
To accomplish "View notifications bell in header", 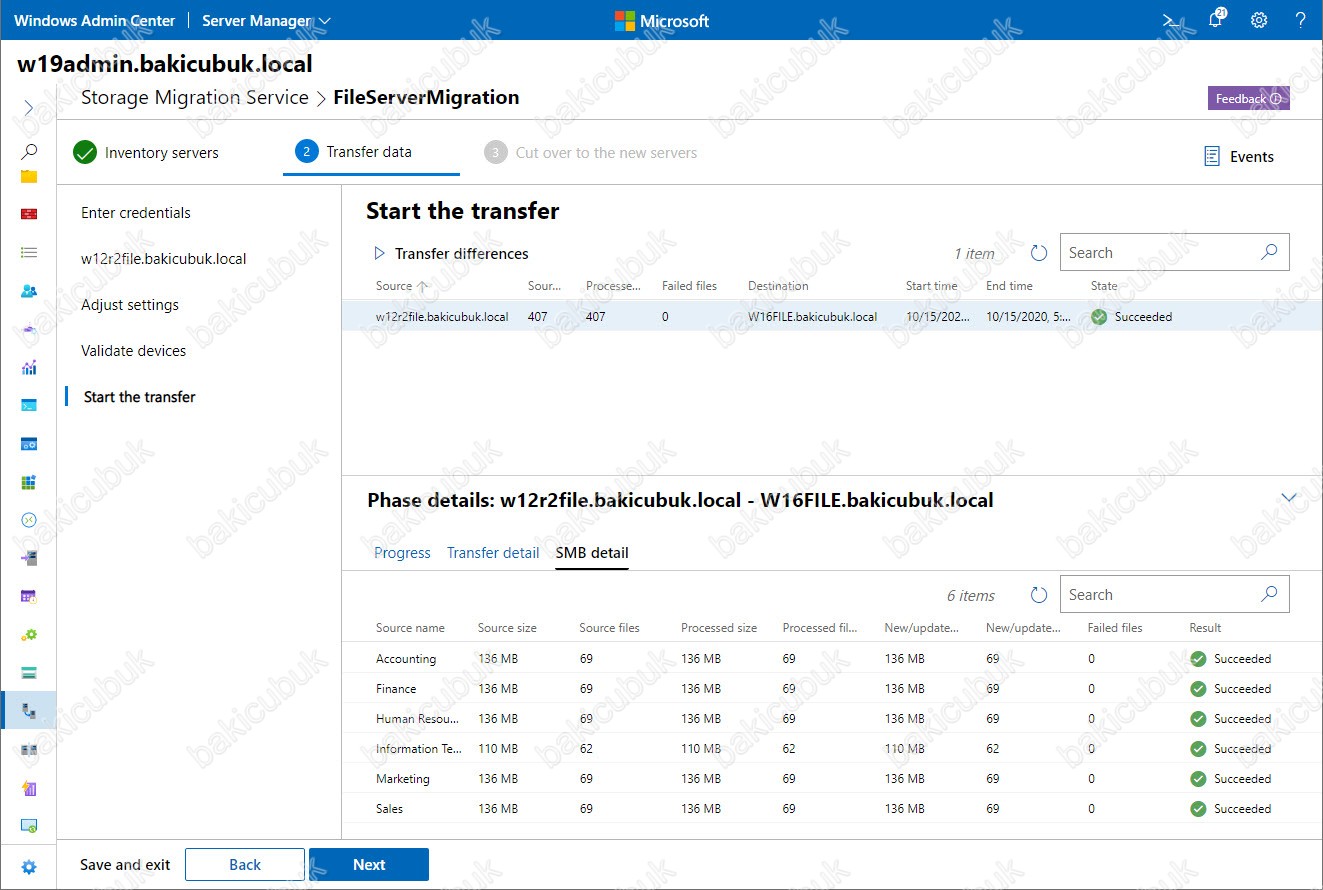I will point(1216,20).
